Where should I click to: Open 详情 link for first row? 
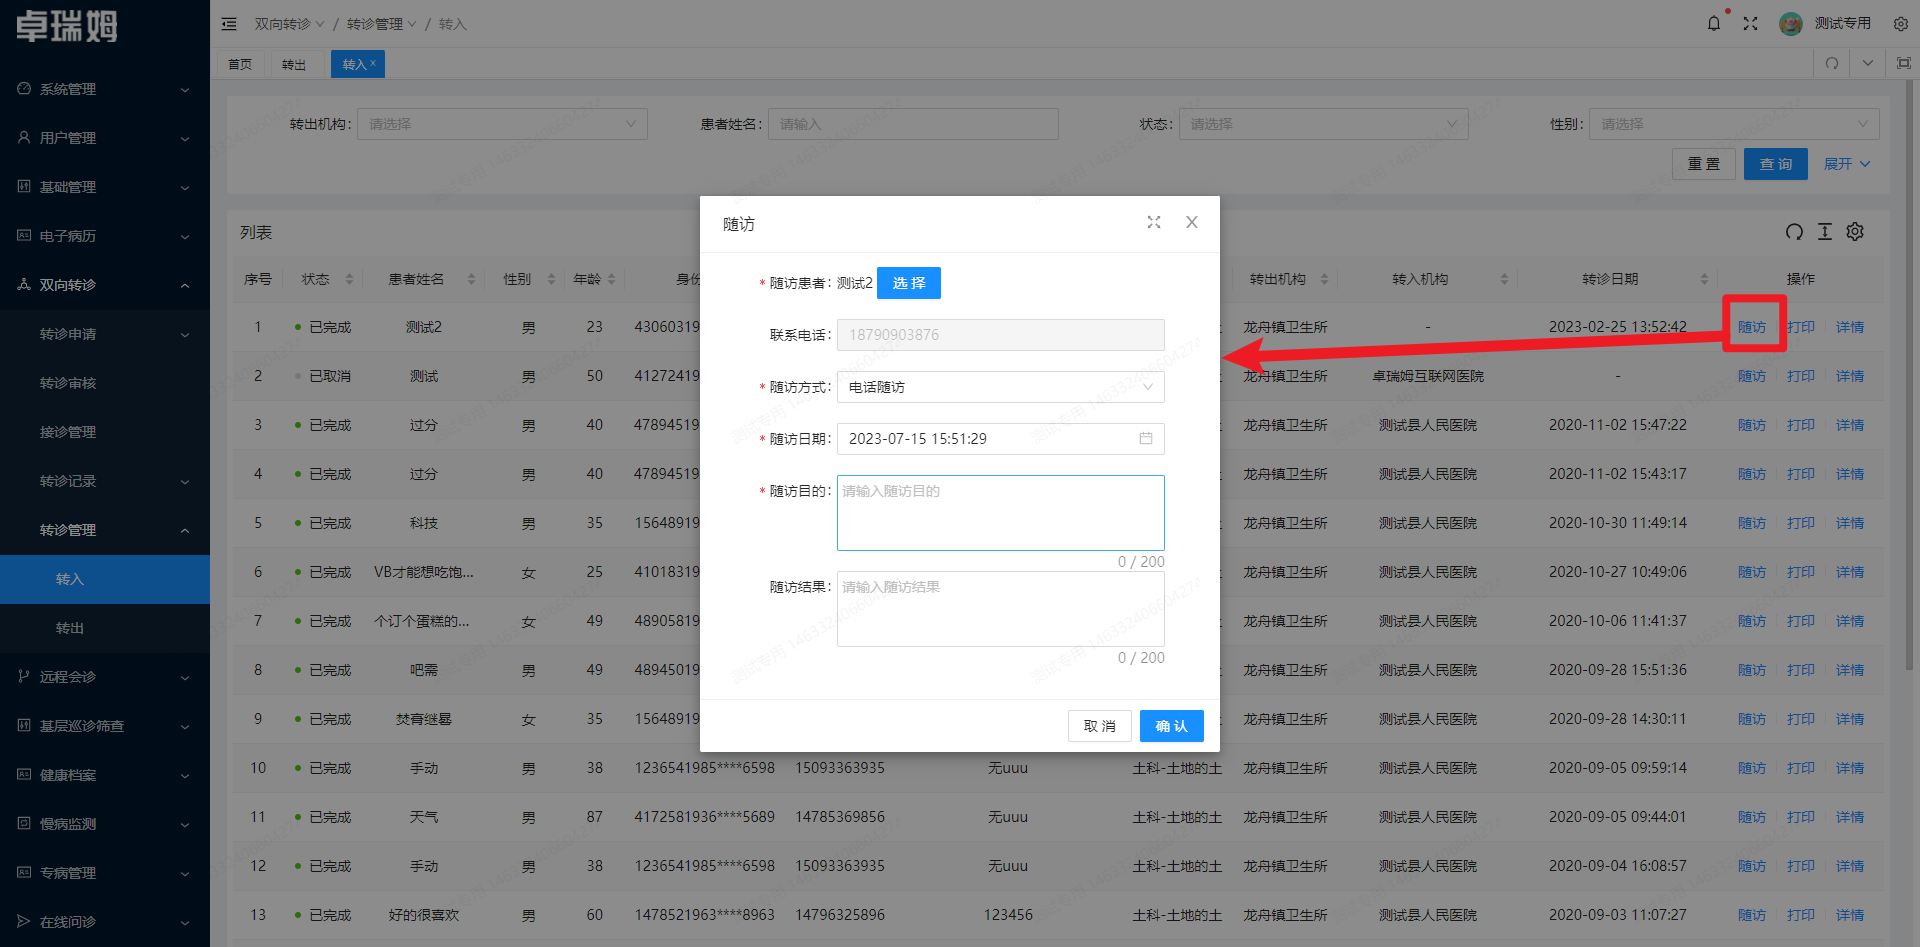pyautogui.click(x=1849, y=327)
